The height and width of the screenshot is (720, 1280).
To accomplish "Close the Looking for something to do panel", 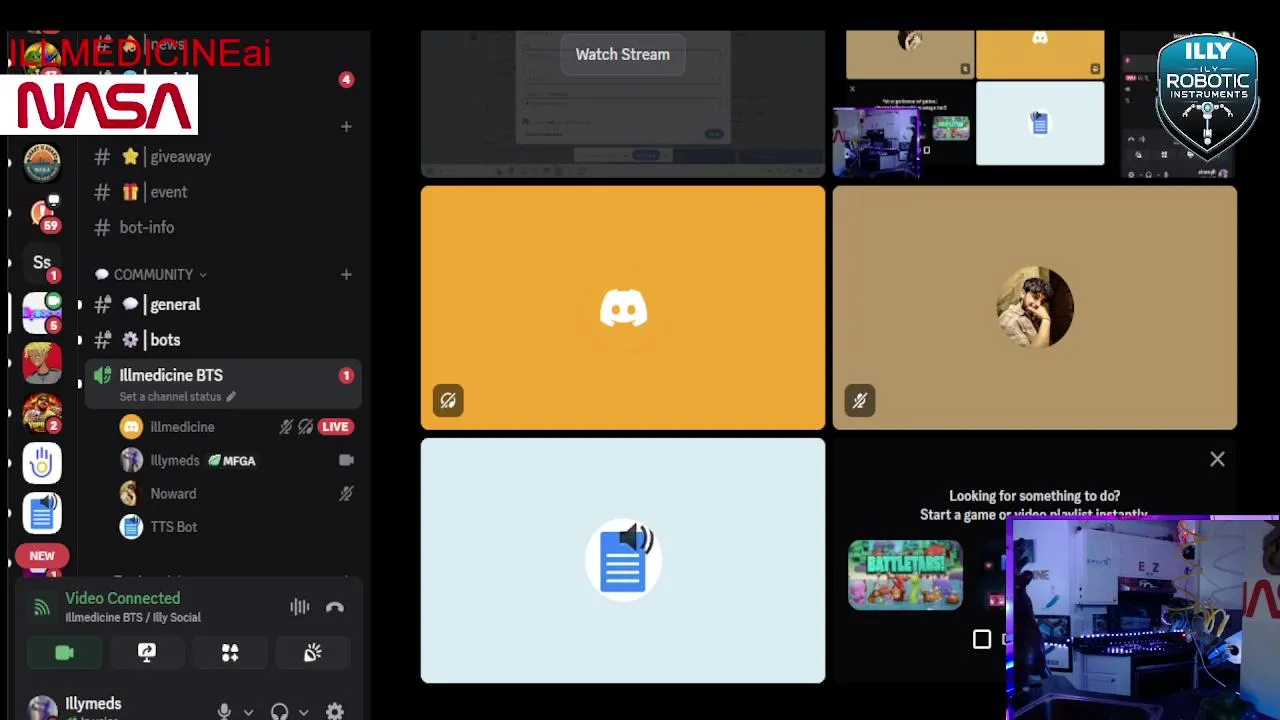I will click(x=1217, y=459).
